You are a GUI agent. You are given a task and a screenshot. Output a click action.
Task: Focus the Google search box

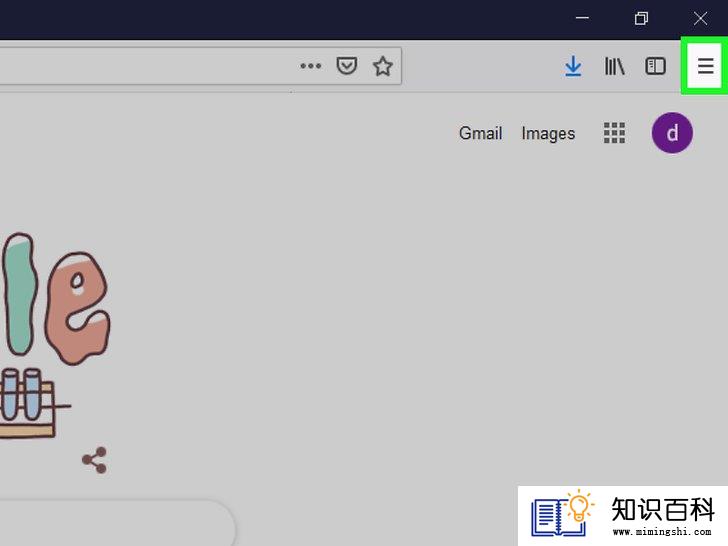[x=116, y=523]
